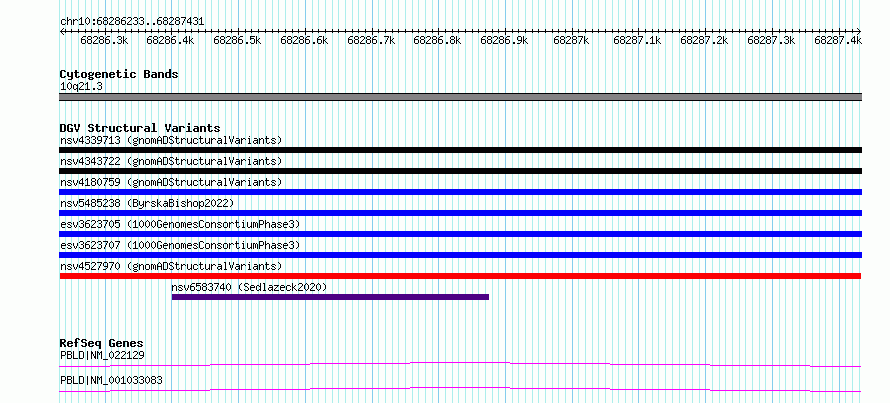Click the 68286.8k ruler tick label

[x=437, y=40]
